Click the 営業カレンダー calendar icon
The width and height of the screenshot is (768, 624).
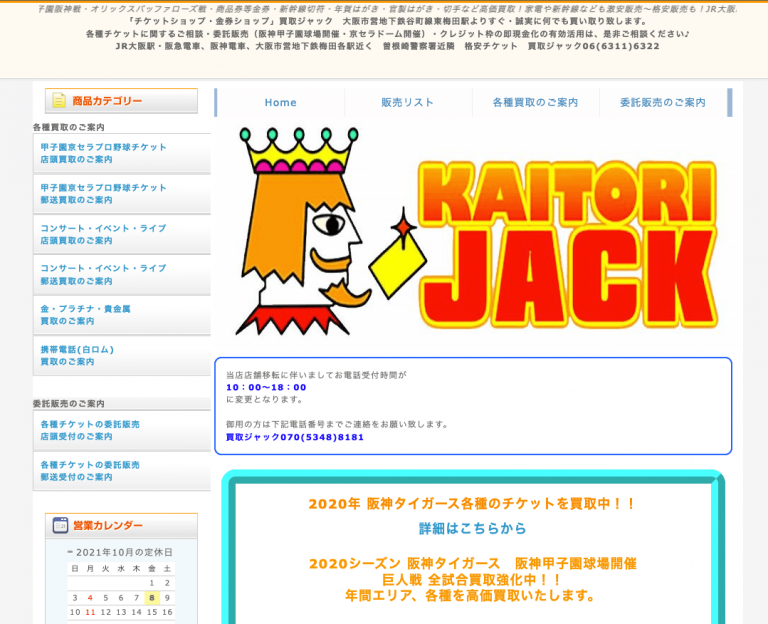(60, 525)
